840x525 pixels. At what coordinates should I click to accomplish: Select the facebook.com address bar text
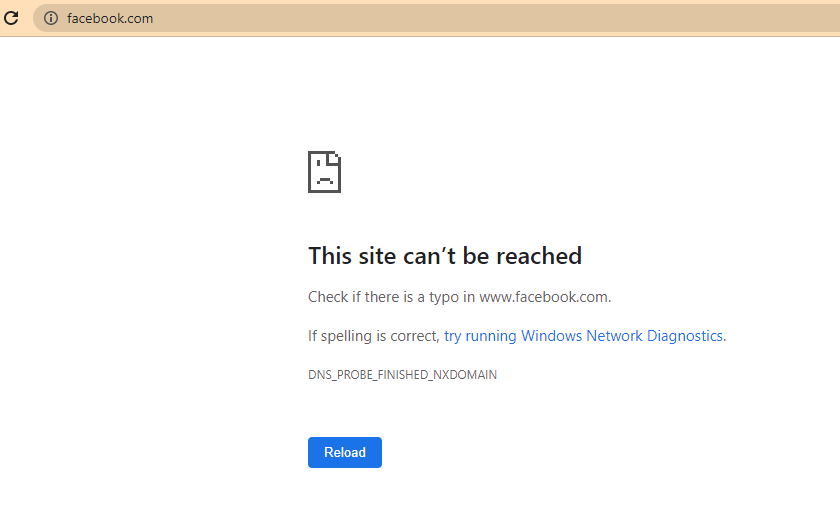(x=110, y=18)
